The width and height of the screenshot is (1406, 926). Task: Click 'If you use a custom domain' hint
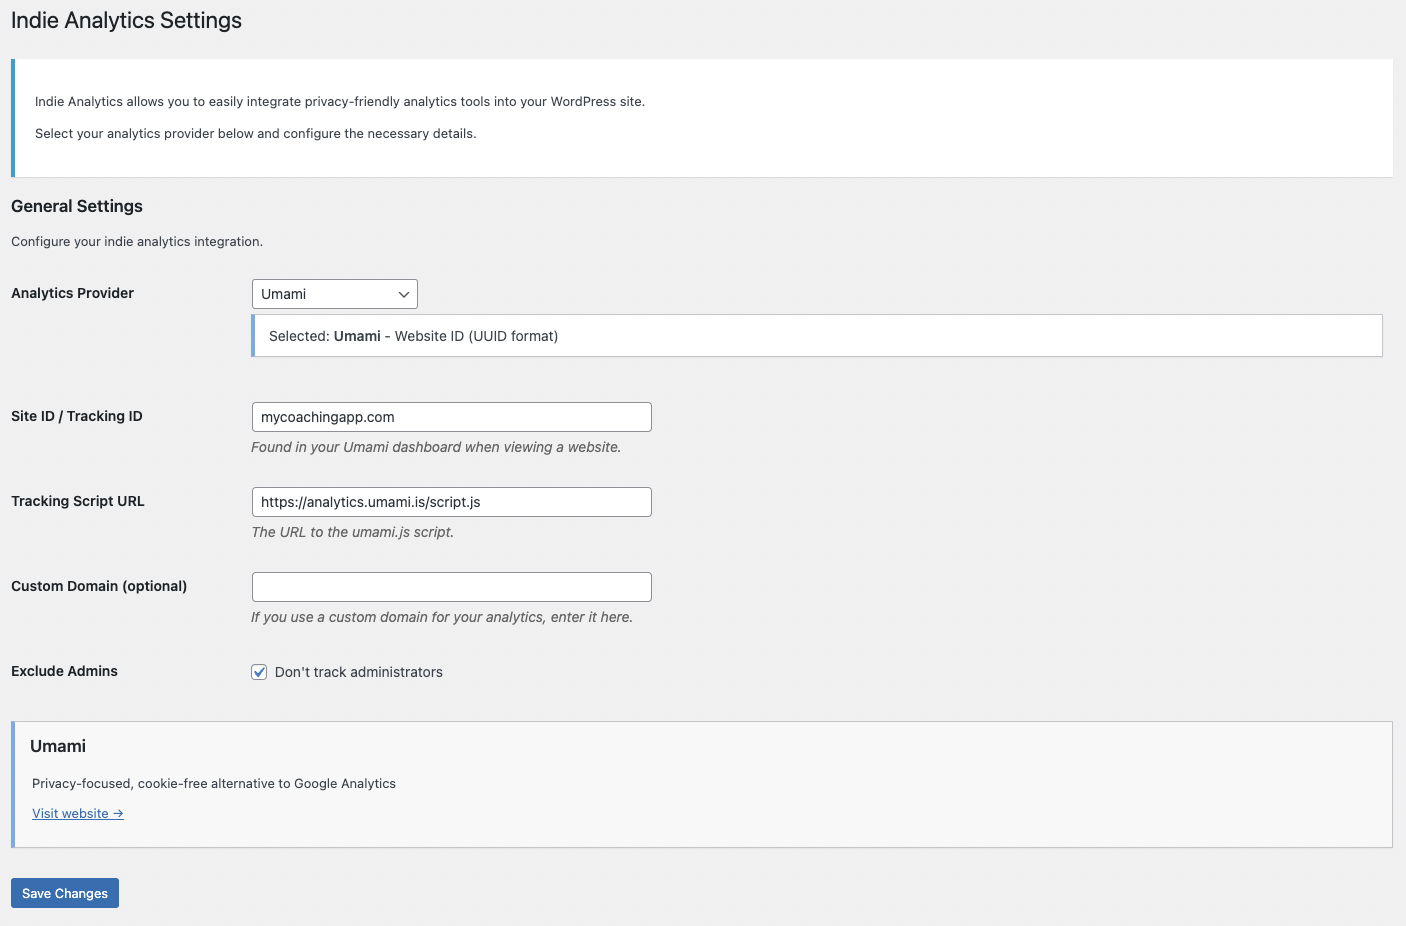[x=442, y=617]
